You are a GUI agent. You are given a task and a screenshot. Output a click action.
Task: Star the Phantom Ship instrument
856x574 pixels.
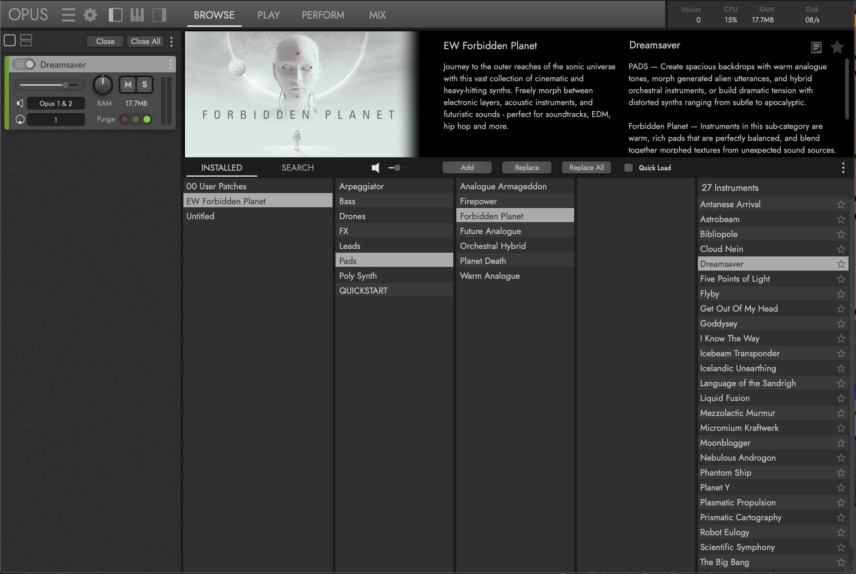click(x=841, y=473)
